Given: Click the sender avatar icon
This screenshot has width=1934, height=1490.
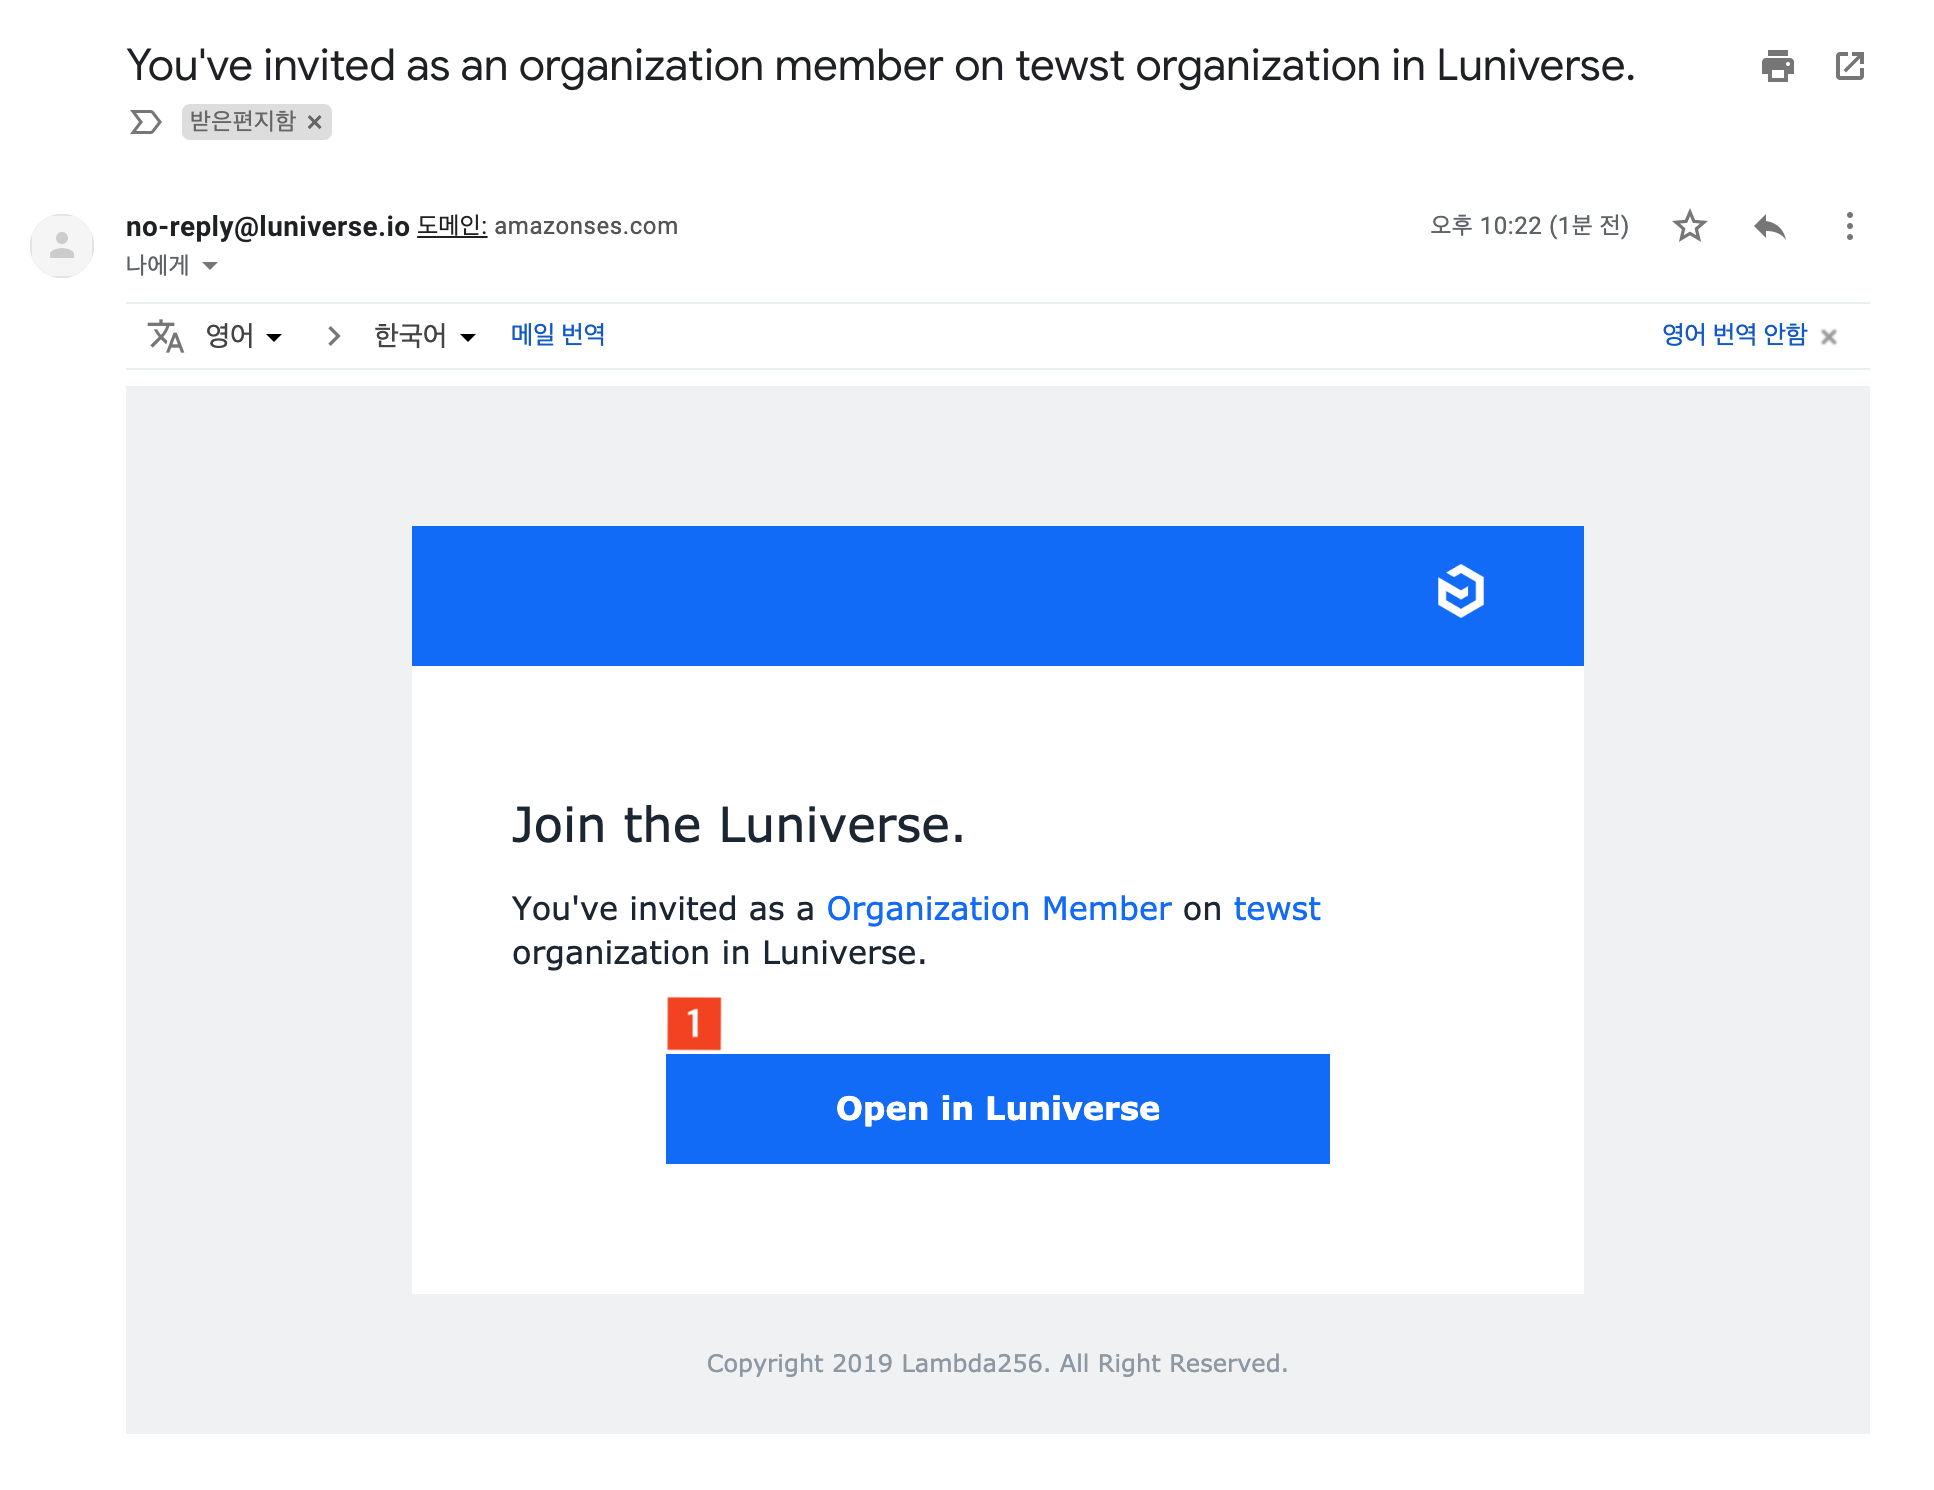Looking at the screenshot, I should (x=62, y=245).
